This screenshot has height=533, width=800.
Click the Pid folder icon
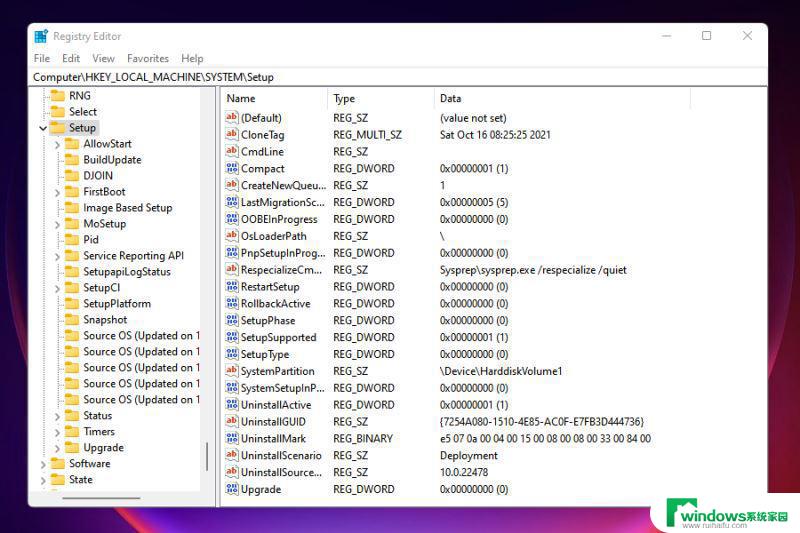[x=72, y=239]
